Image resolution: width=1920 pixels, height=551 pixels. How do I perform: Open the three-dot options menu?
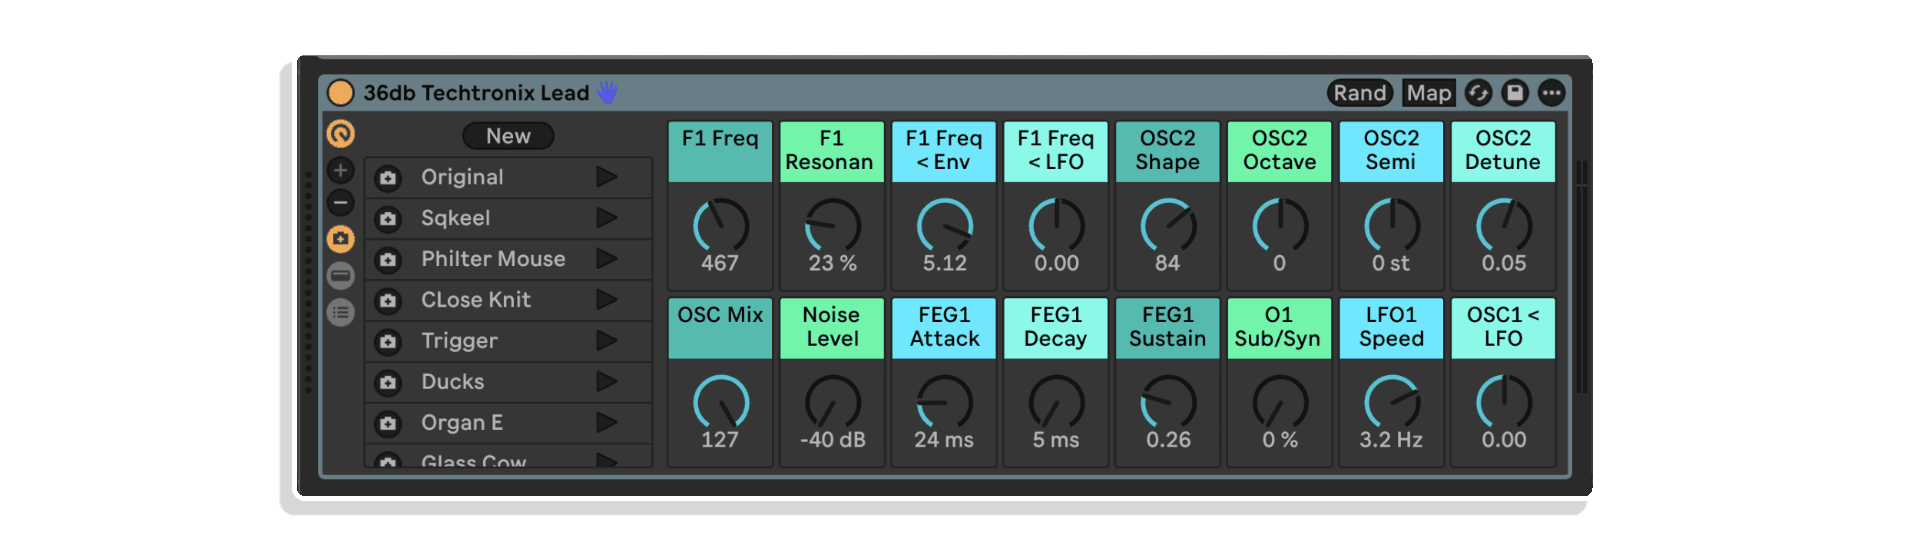pyautogui.click(x=1551, y=93)
